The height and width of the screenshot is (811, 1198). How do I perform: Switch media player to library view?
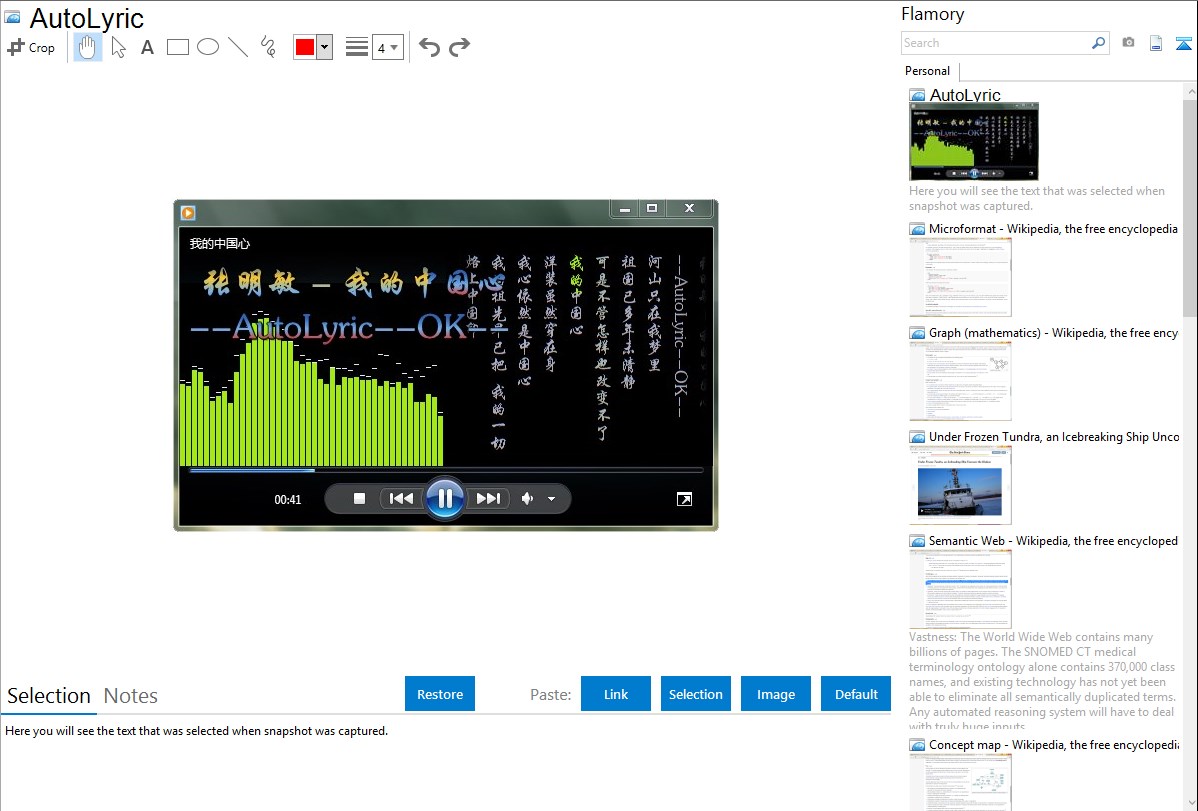pyautogui.click(x=685, y=499)
